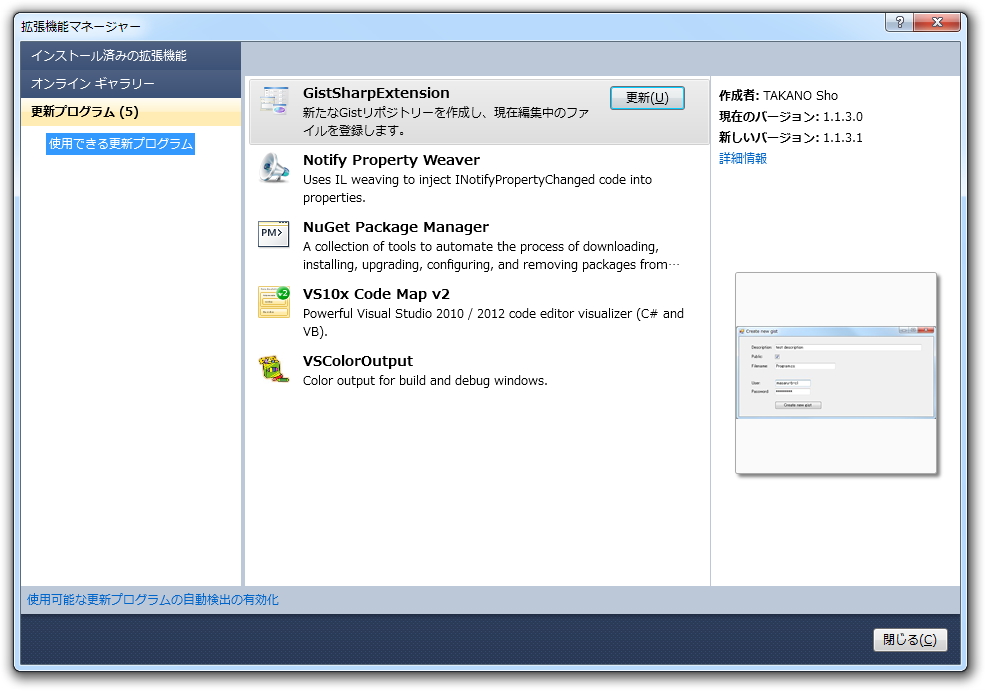Screen dimensions: 985x691
Task: Click the Create new gist preview thumbnail
Action: [x=835, y=373]
